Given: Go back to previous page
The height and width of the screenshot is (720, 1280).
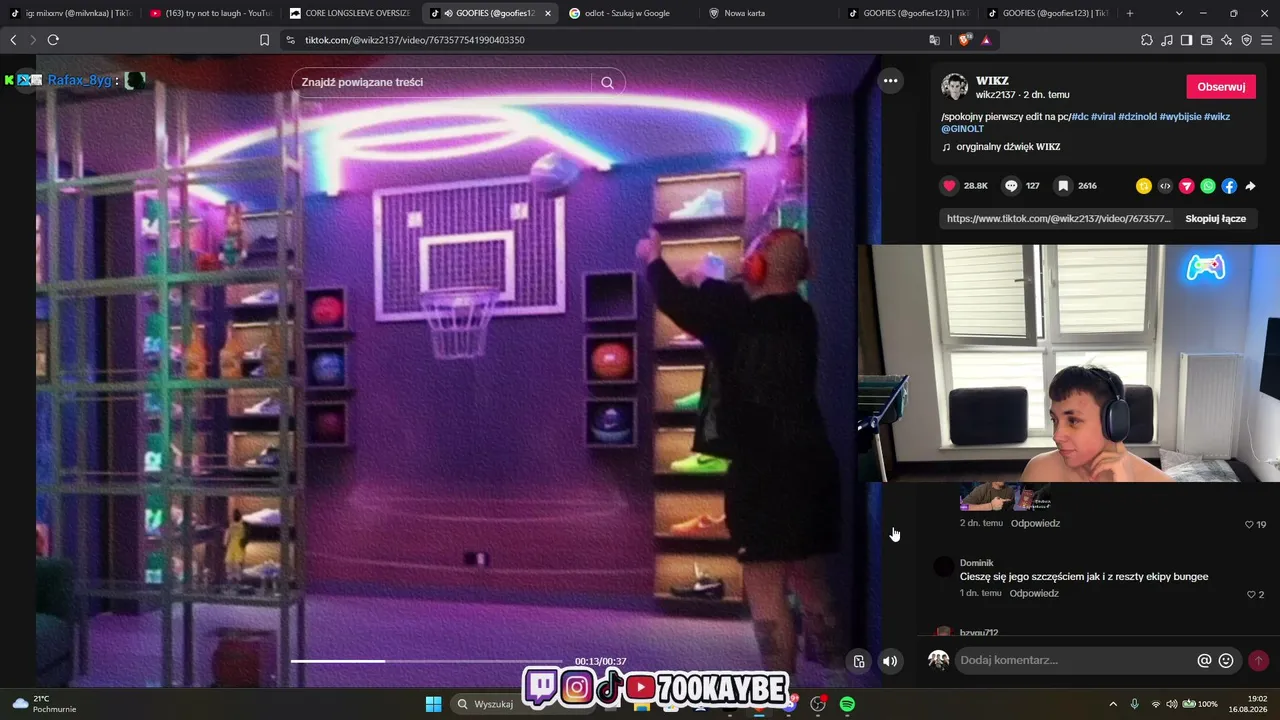Looking at the screenshot, I should (x=13, y=40).
